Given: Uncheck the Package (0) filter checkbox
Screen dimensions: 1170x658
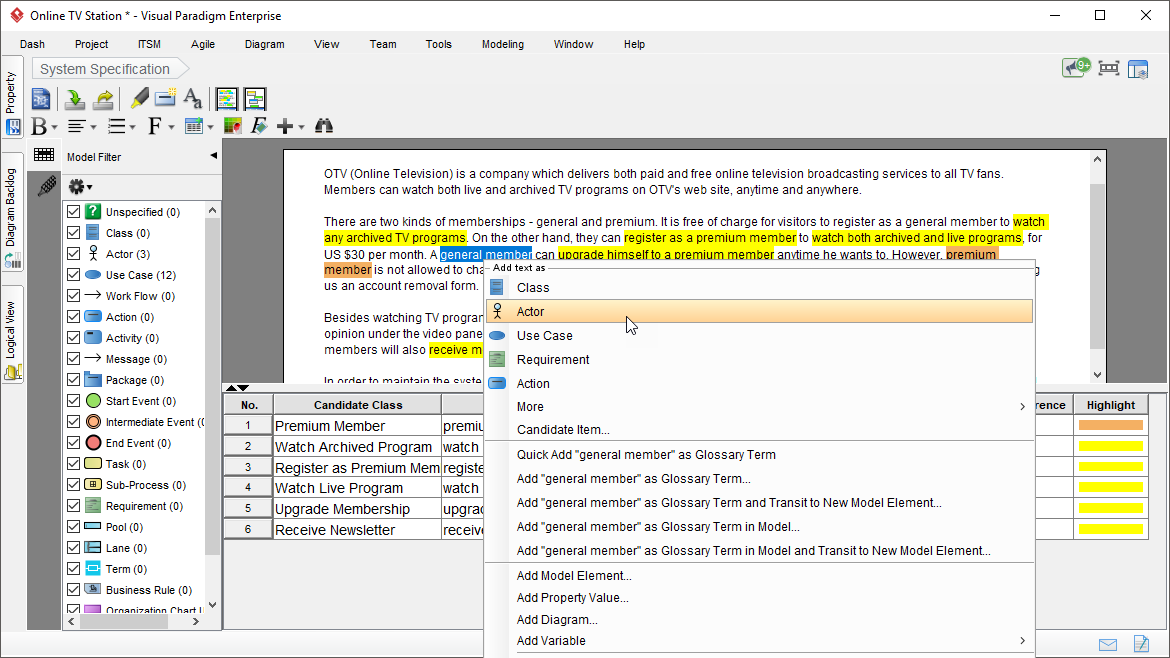Looking at the screenshot, I should pos(74,380).
